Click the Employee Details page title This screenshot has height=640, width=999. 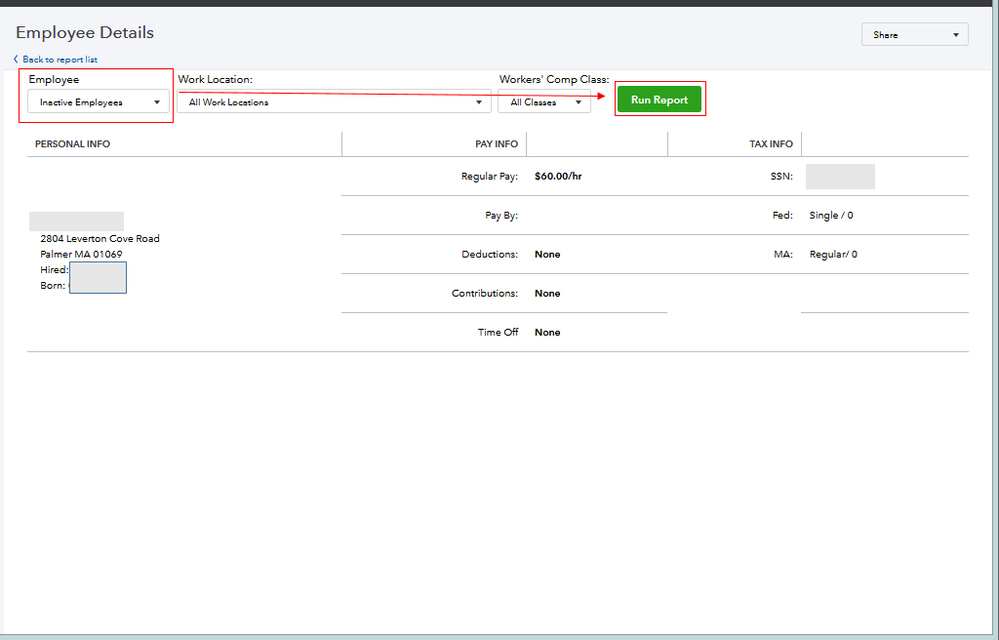click(x=85, y=32)
